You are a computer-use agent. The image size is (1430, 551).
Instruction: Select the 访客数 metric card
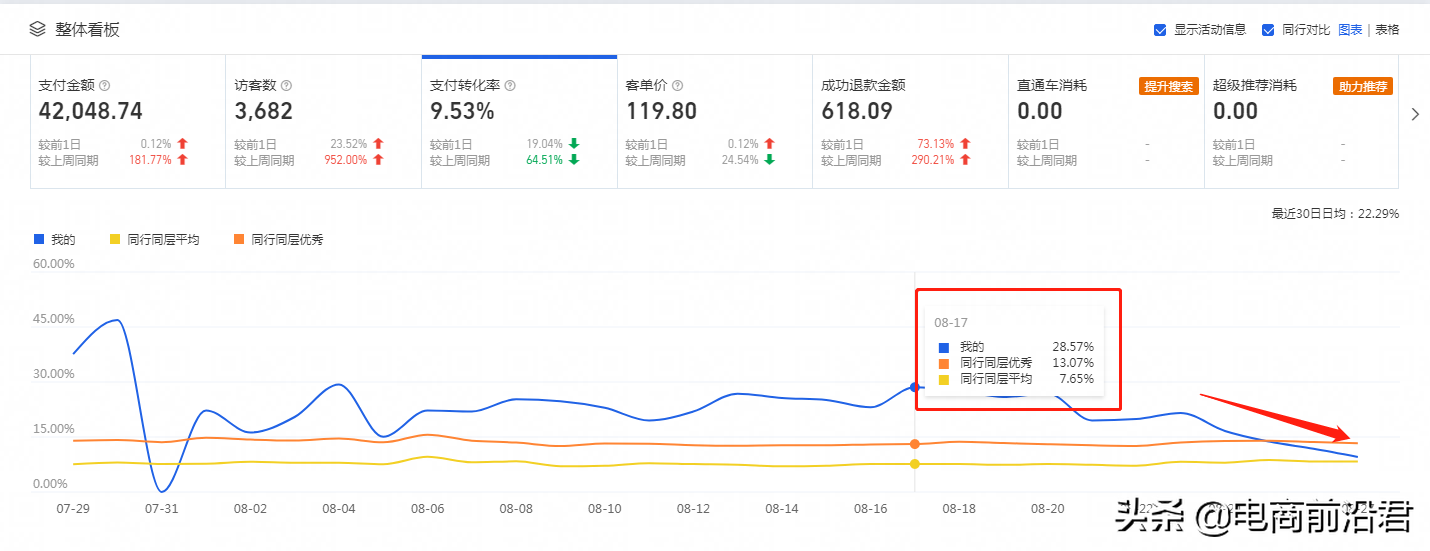tap(324, 122)
